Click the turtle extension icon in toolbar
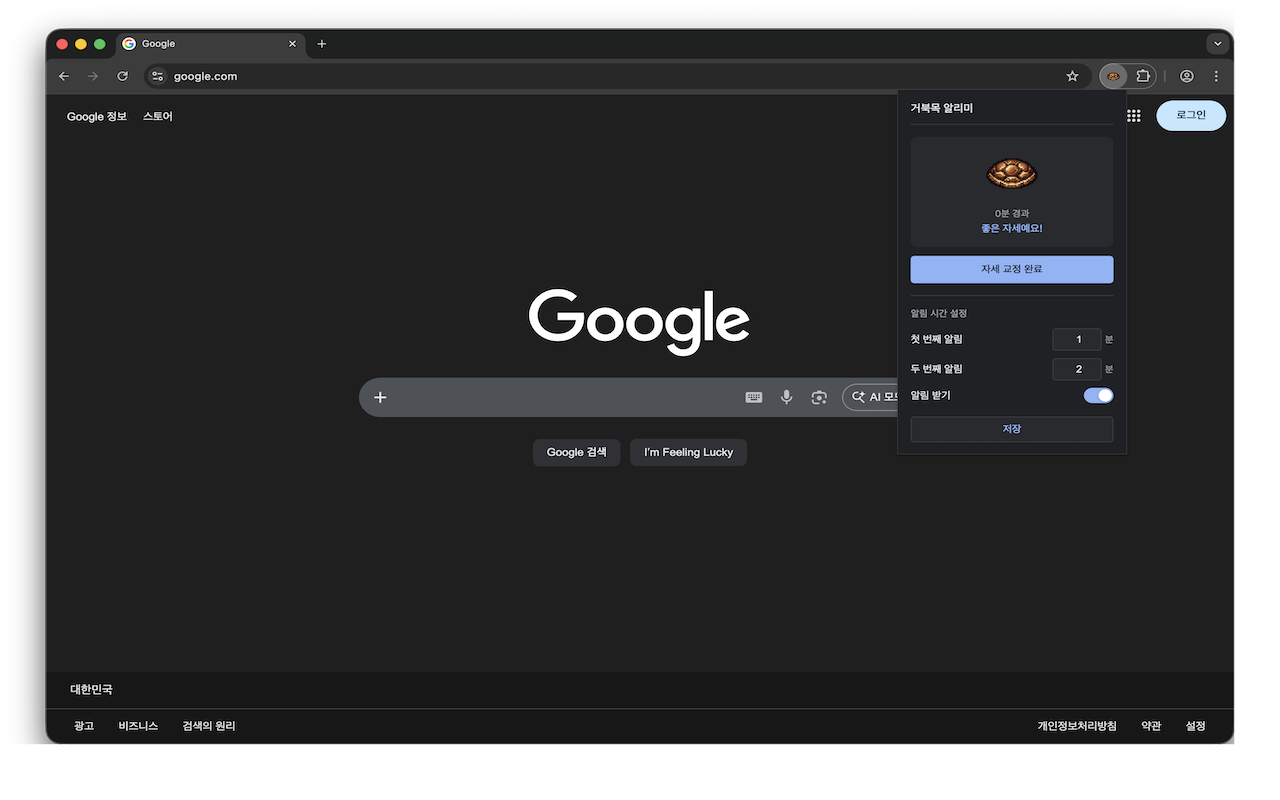Viewport: 1280px width, 800px height. 1113,76
